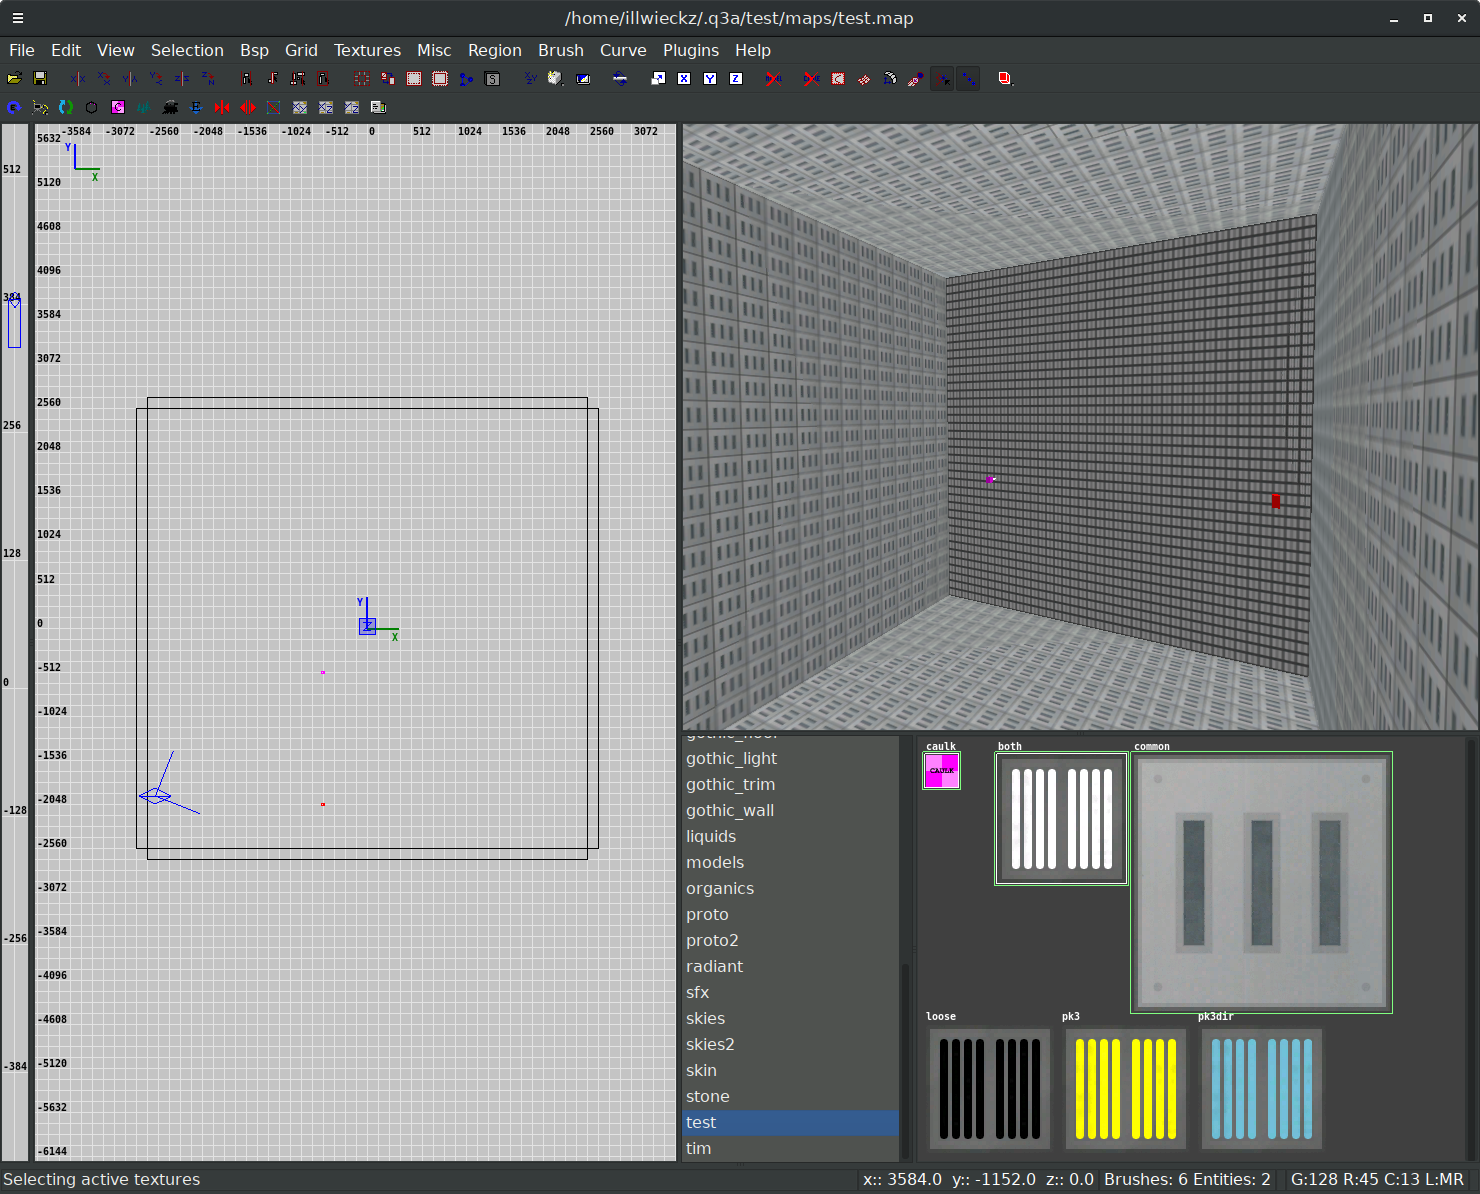The height and width of the screenshot is (1194, 1480).
Task: Open the Curve menu
Action: point(622,50)
